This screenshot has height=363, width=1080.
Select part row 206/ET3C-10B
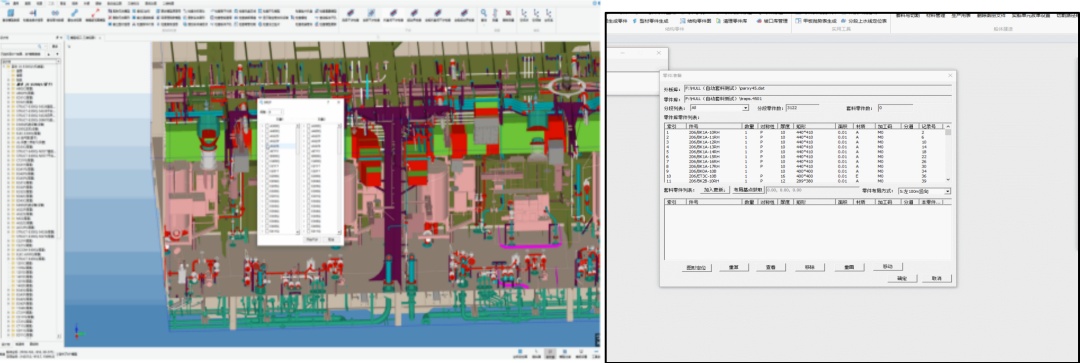tap(803, 176)
